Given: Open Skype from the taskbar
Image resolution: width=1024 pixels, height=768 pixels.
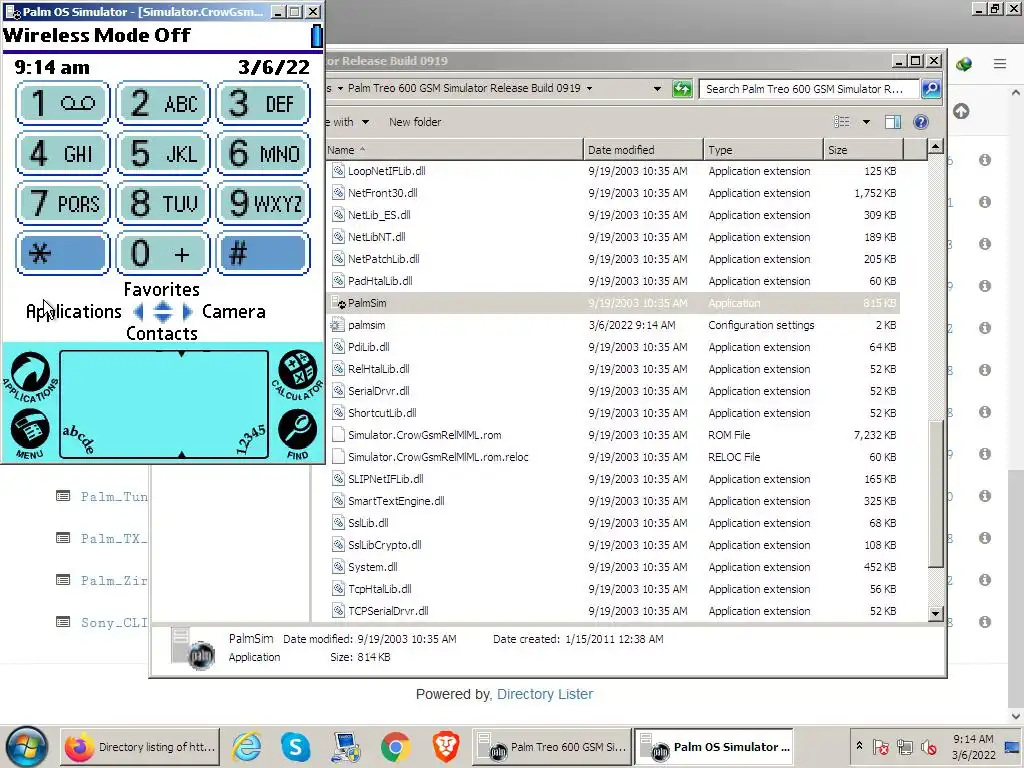Looking at the screenshot, I should point(296,746).
